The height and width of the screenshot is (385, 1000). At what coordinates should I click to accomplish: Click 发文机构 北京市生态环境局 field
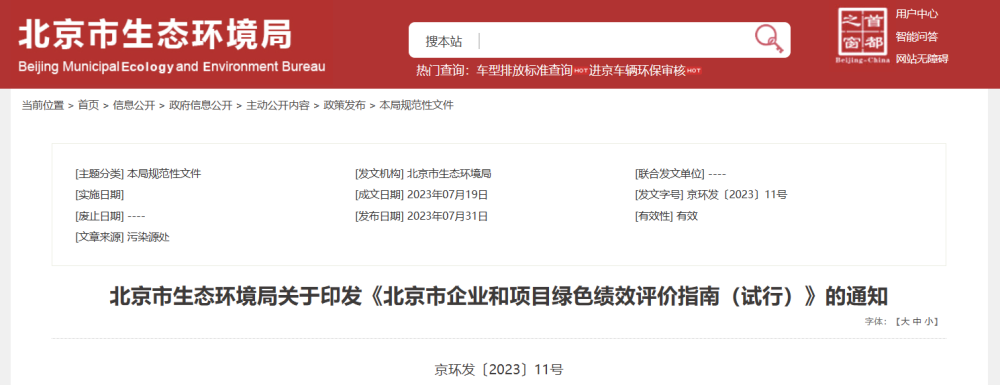pyautogui.click(x=423, y=173)
